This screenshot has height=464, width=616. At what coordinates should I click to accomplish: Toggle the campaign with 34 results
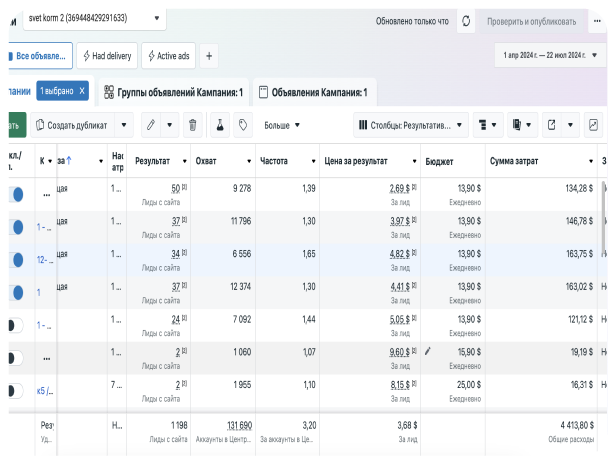tap(14, 259)
